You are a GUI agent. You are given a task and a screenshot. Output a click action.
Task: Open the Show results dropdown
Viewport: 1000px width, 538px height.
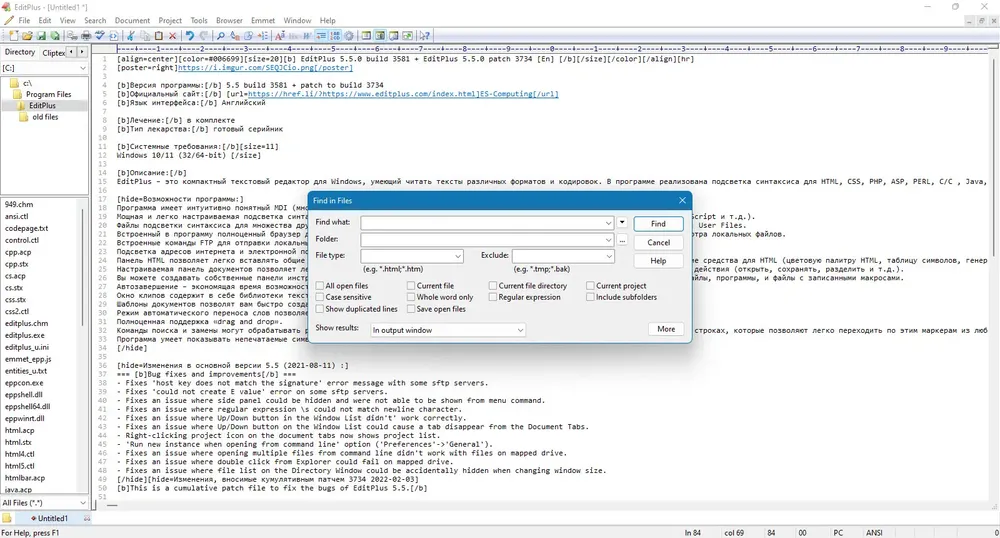[x=448, y=330]
